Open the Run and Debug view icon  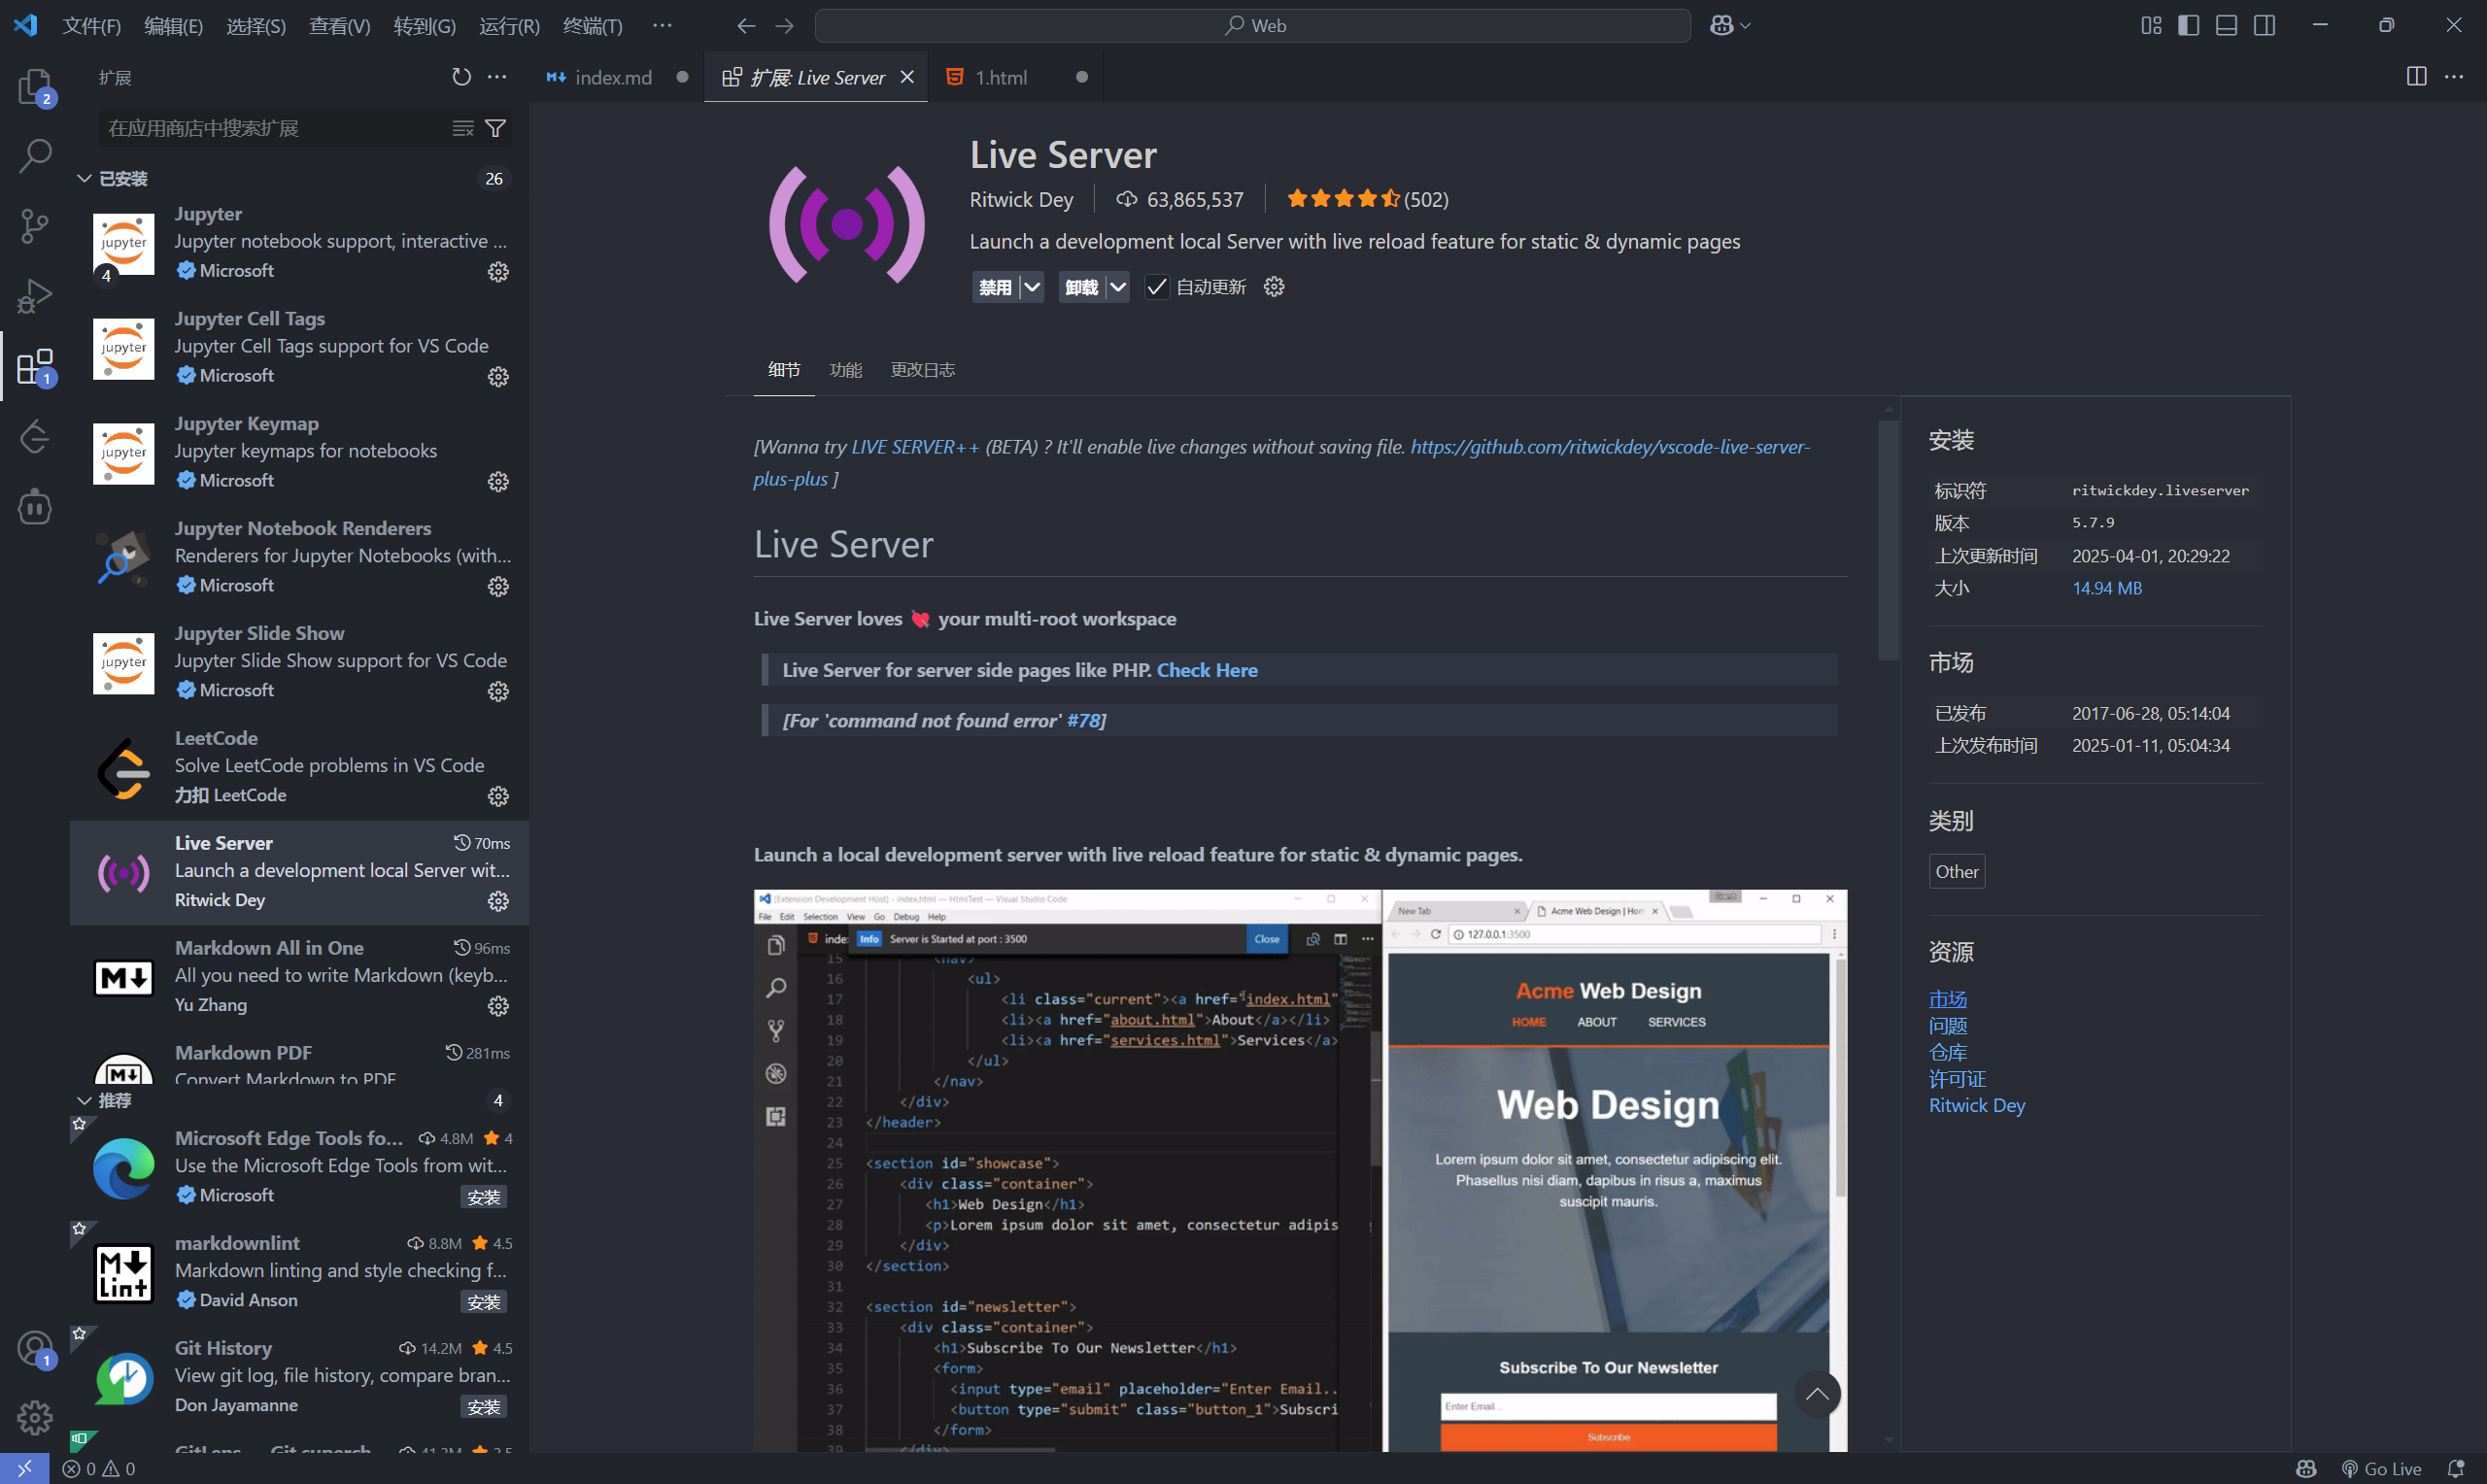point(35,296)
